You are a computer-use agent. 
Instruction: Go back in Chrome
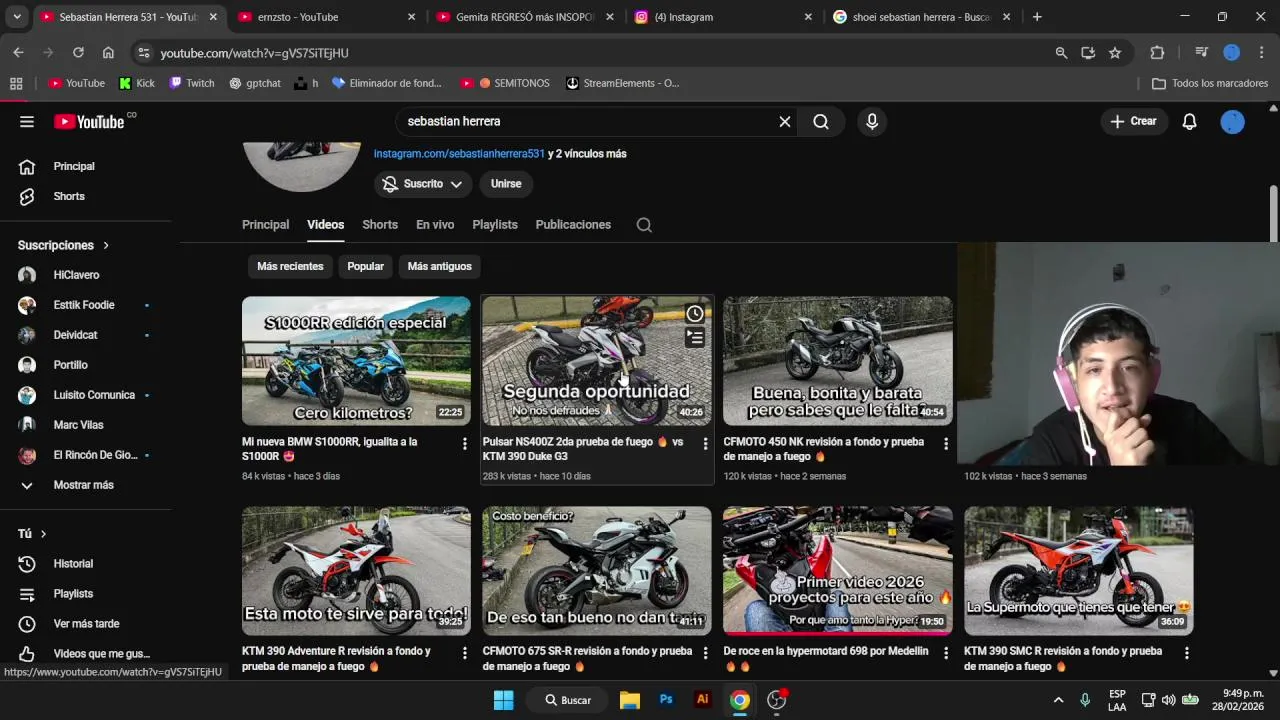tap(18, 53)
